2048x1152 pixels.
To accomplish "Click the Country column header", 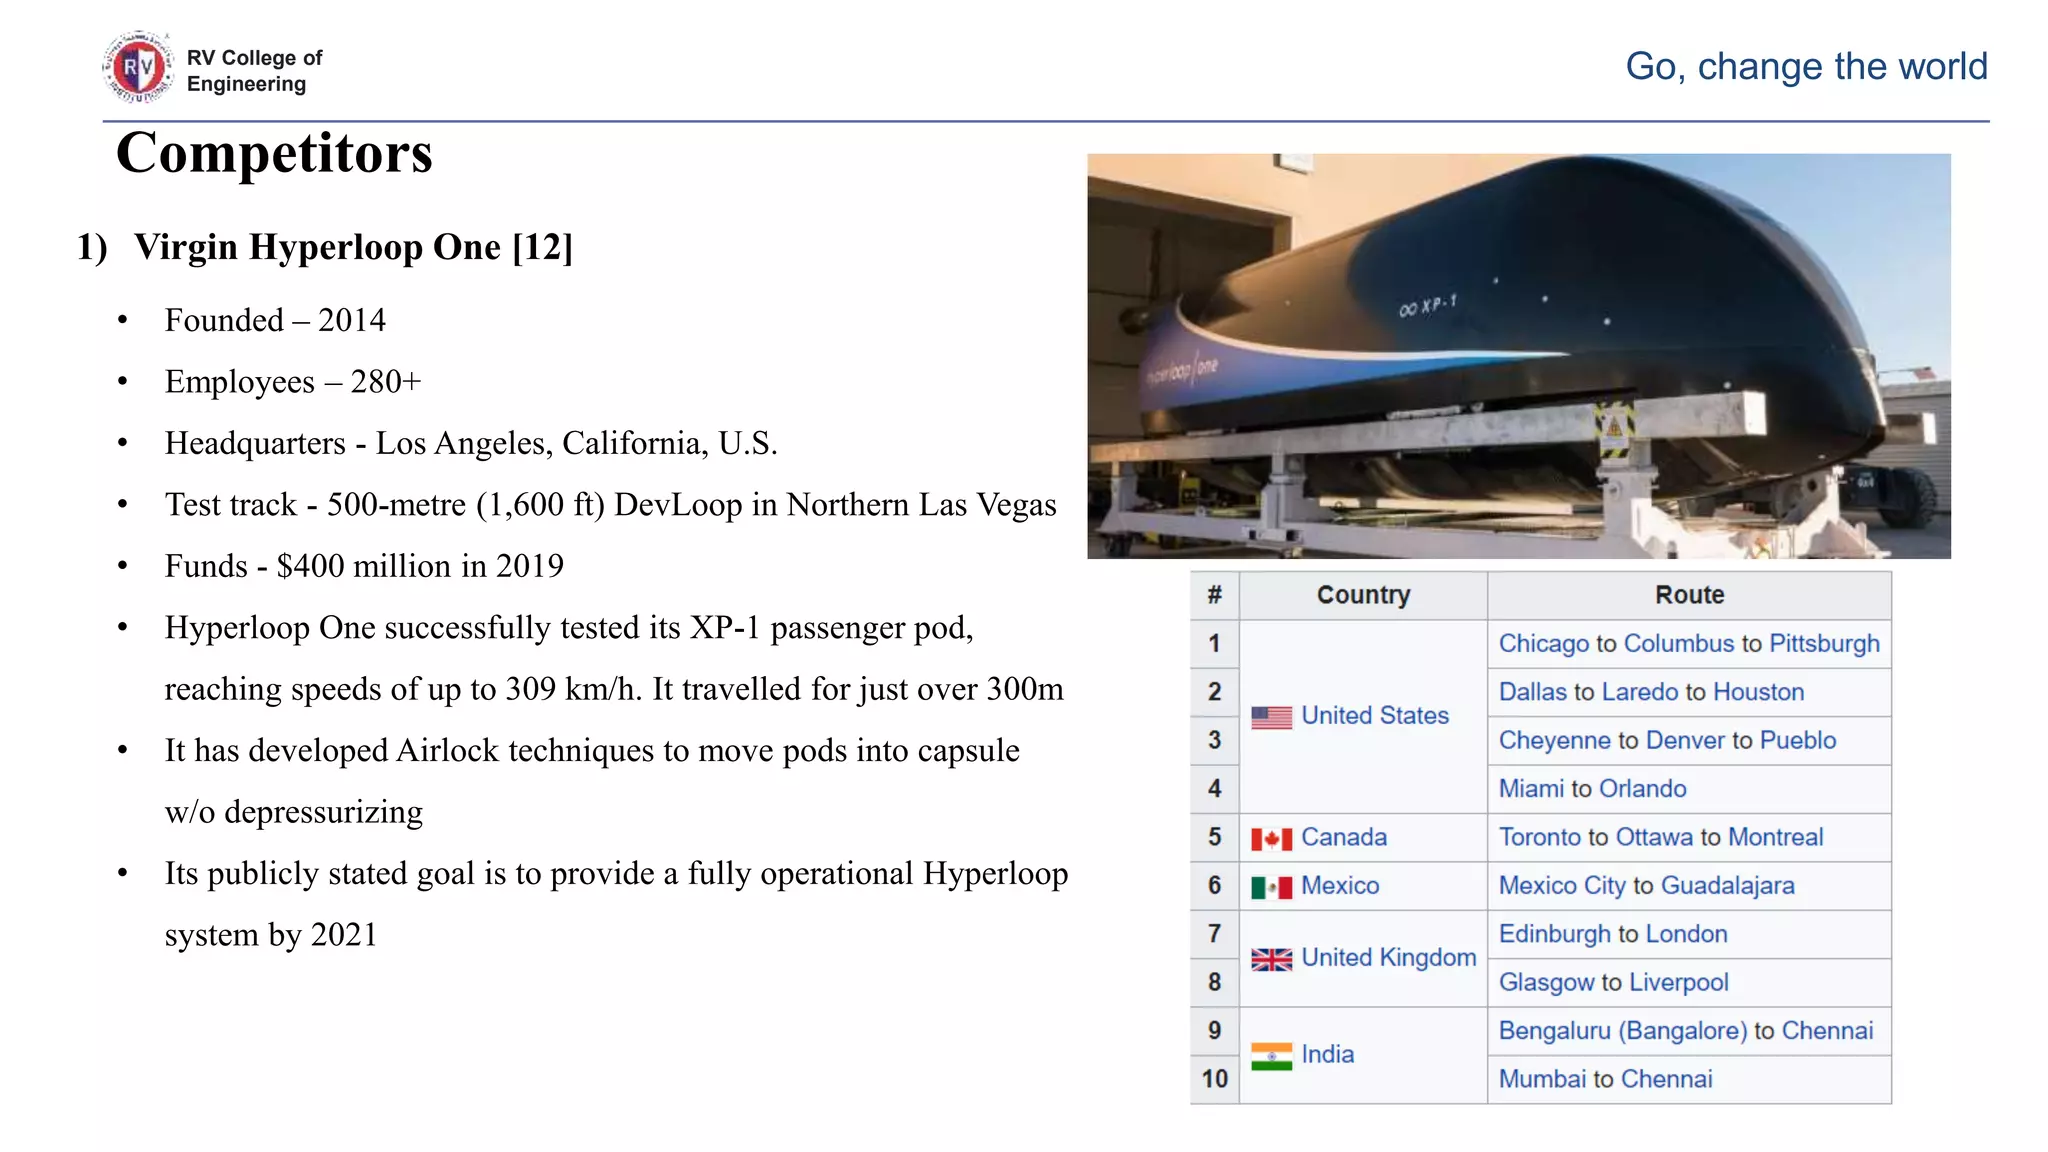I will point(1363,595).
